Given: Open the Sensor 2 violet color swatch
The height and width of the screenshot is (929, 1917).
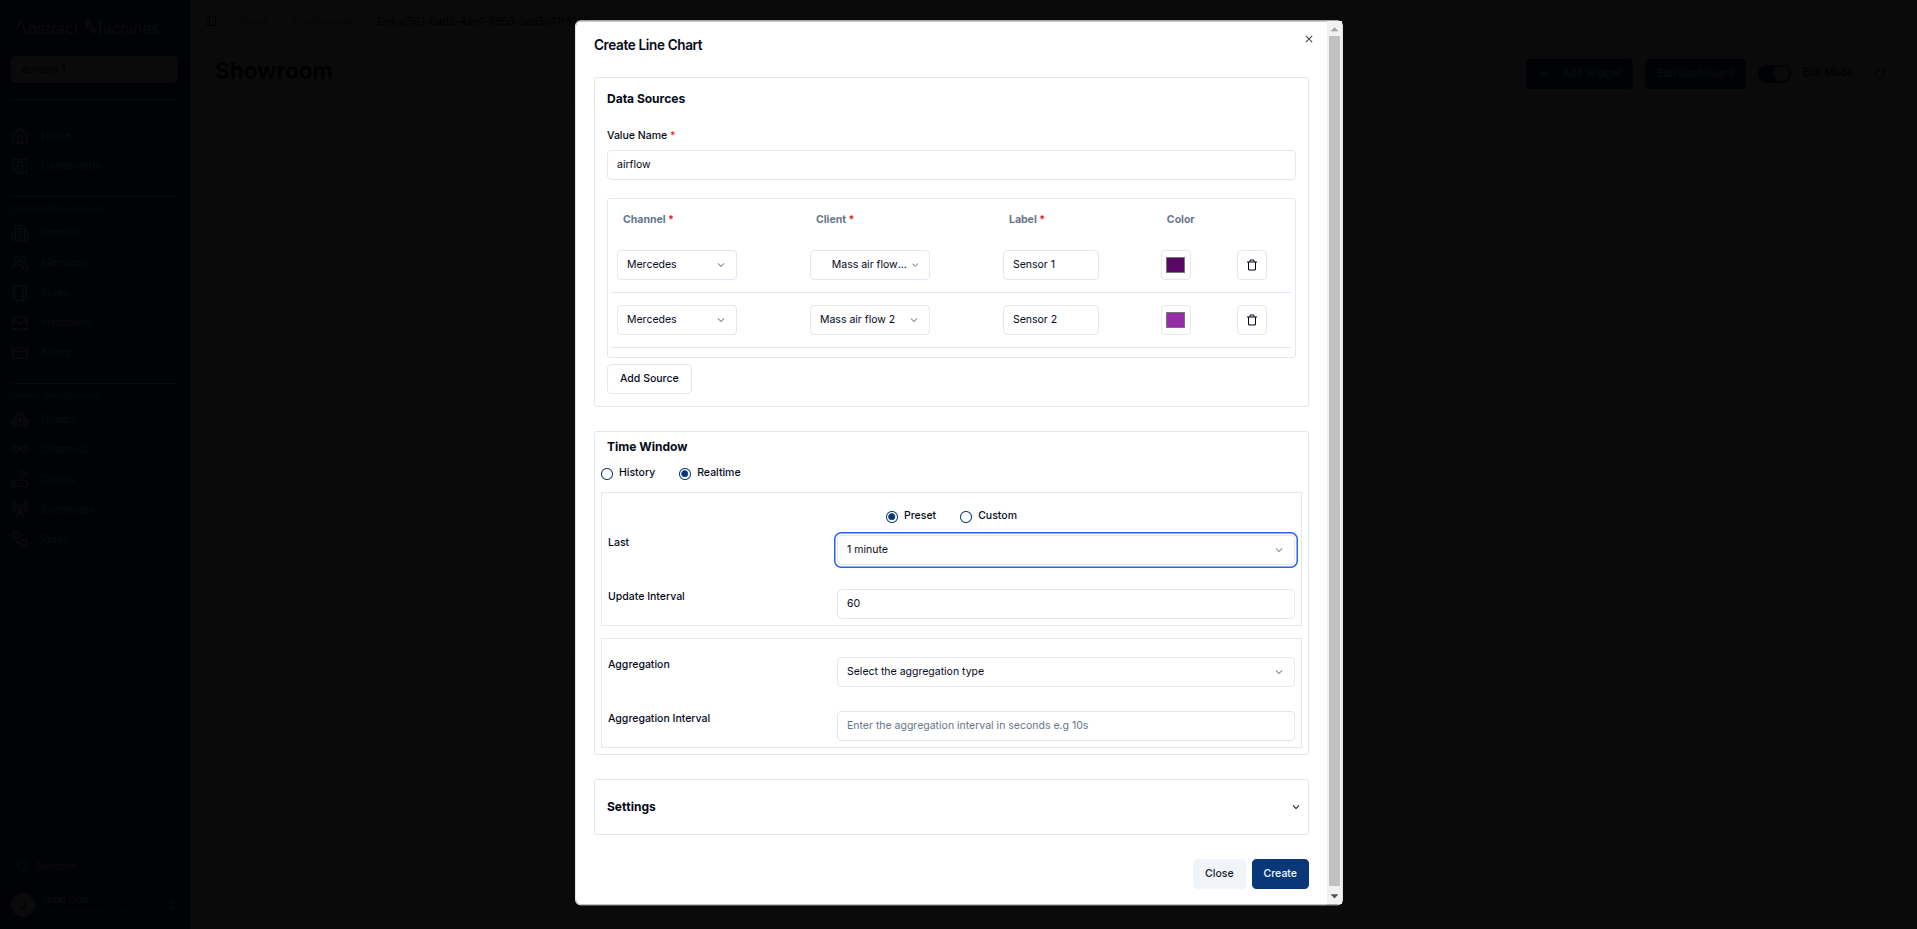Looking at the screenshot, I should [1175, 320].
